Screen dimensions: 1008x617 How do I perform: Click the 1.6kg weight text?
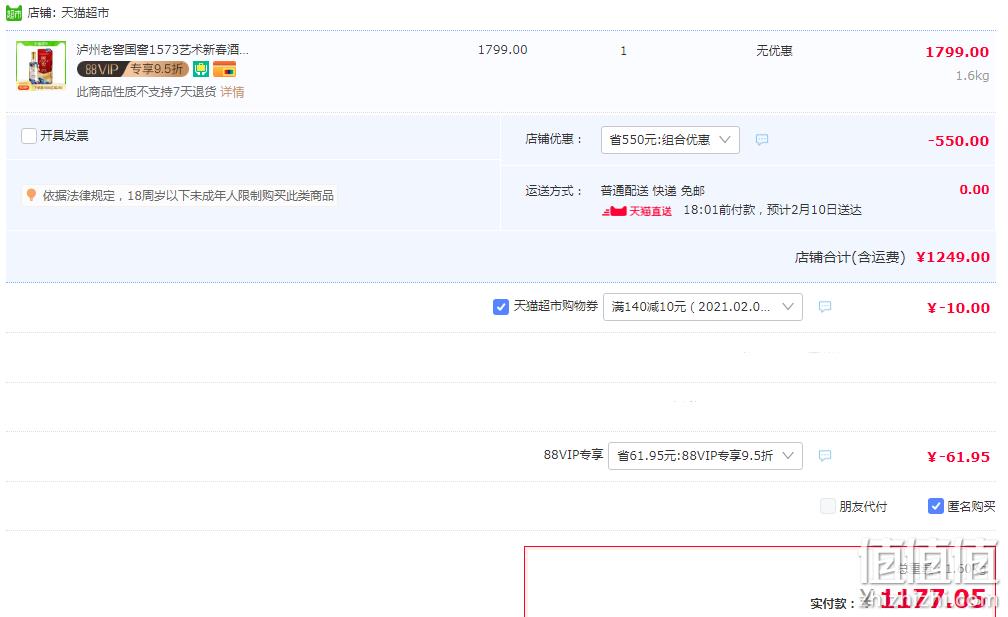[x=972, y=75]
